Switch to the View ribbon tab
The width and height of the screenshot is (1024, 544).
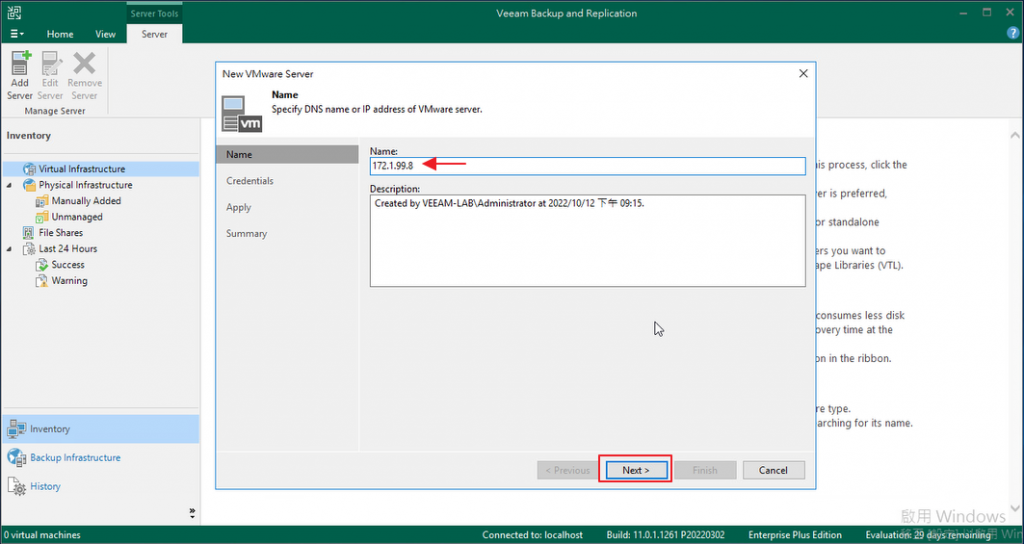[x=105, y=34]
